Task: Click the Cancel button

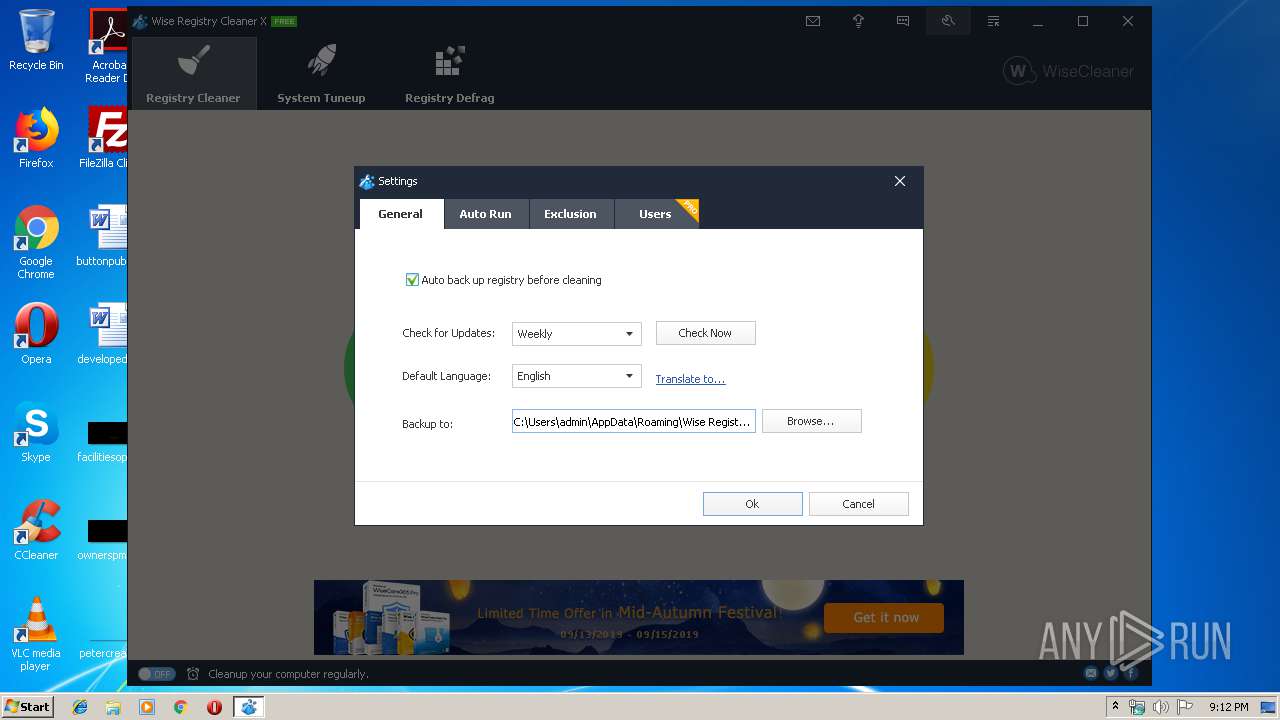Action: [859, 504]
